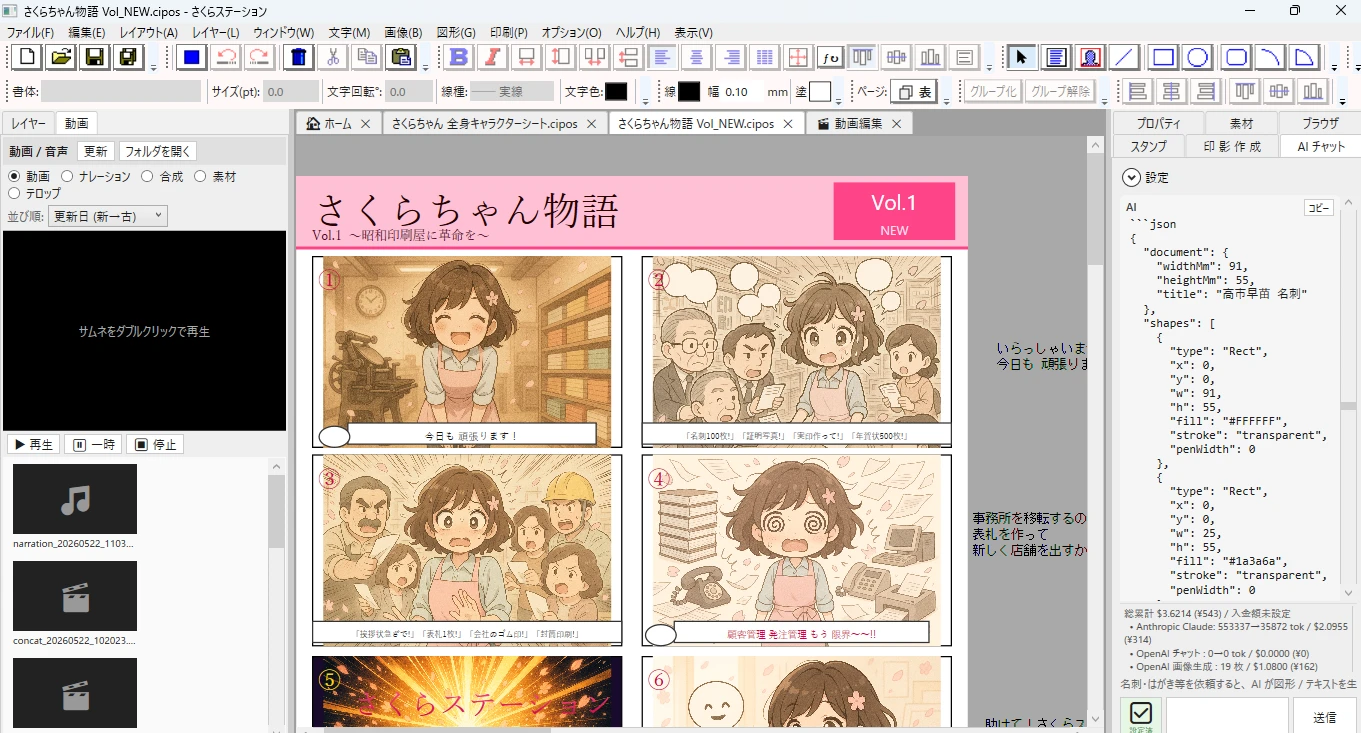
Task: Align text left in the top toolbar
Action: (x=663, y=57)
